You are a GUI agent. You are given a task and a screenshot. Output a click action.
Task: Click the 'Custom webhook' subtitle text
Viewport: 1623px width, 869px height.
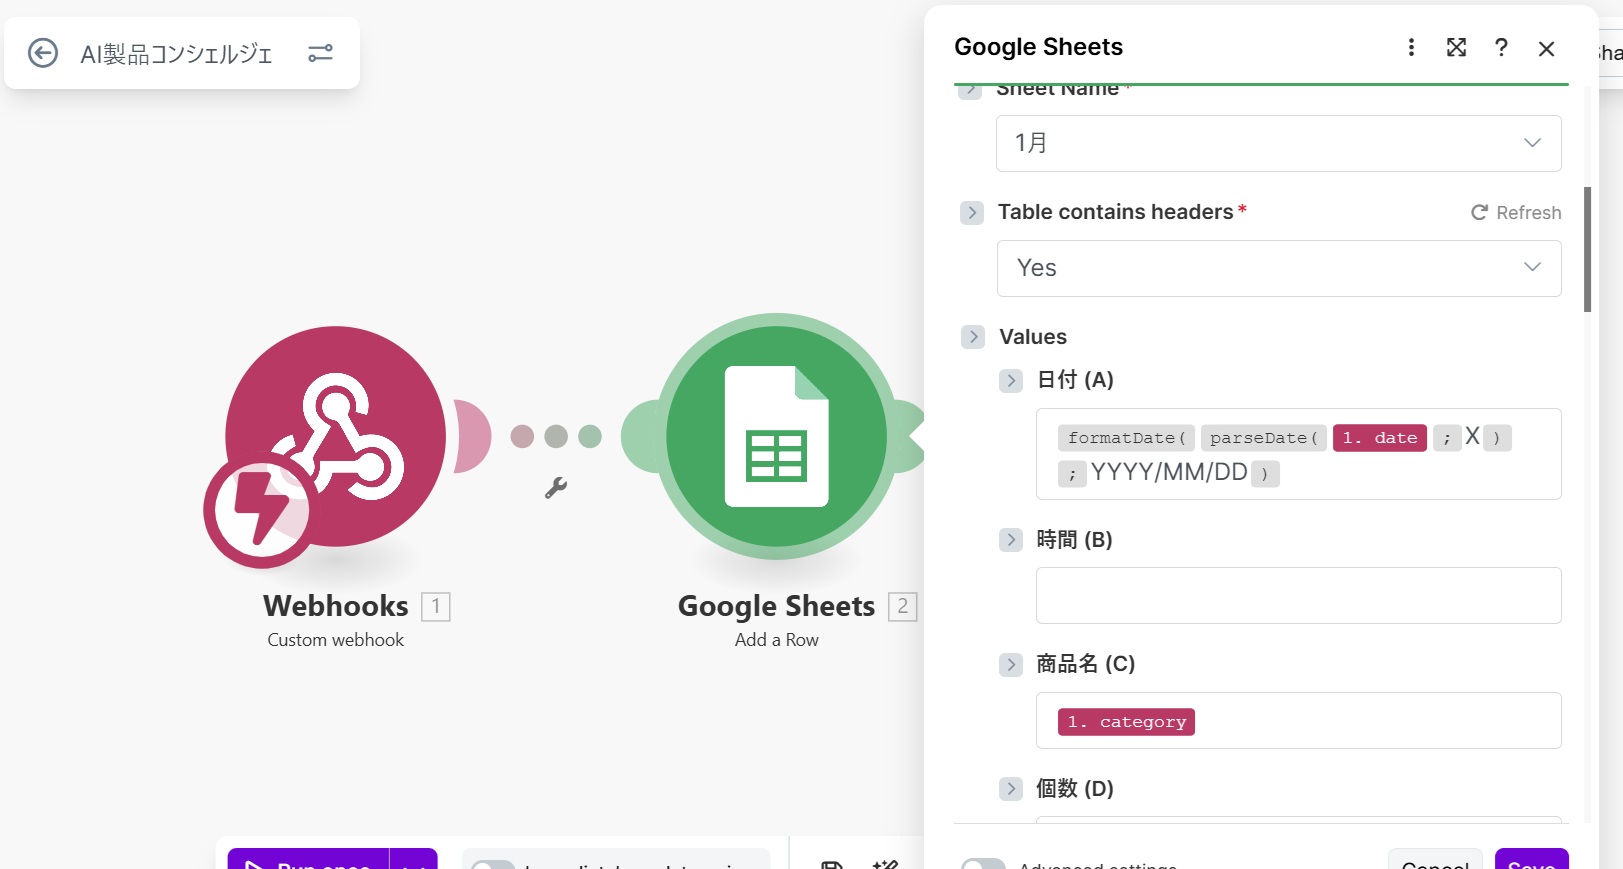point(336,640)
